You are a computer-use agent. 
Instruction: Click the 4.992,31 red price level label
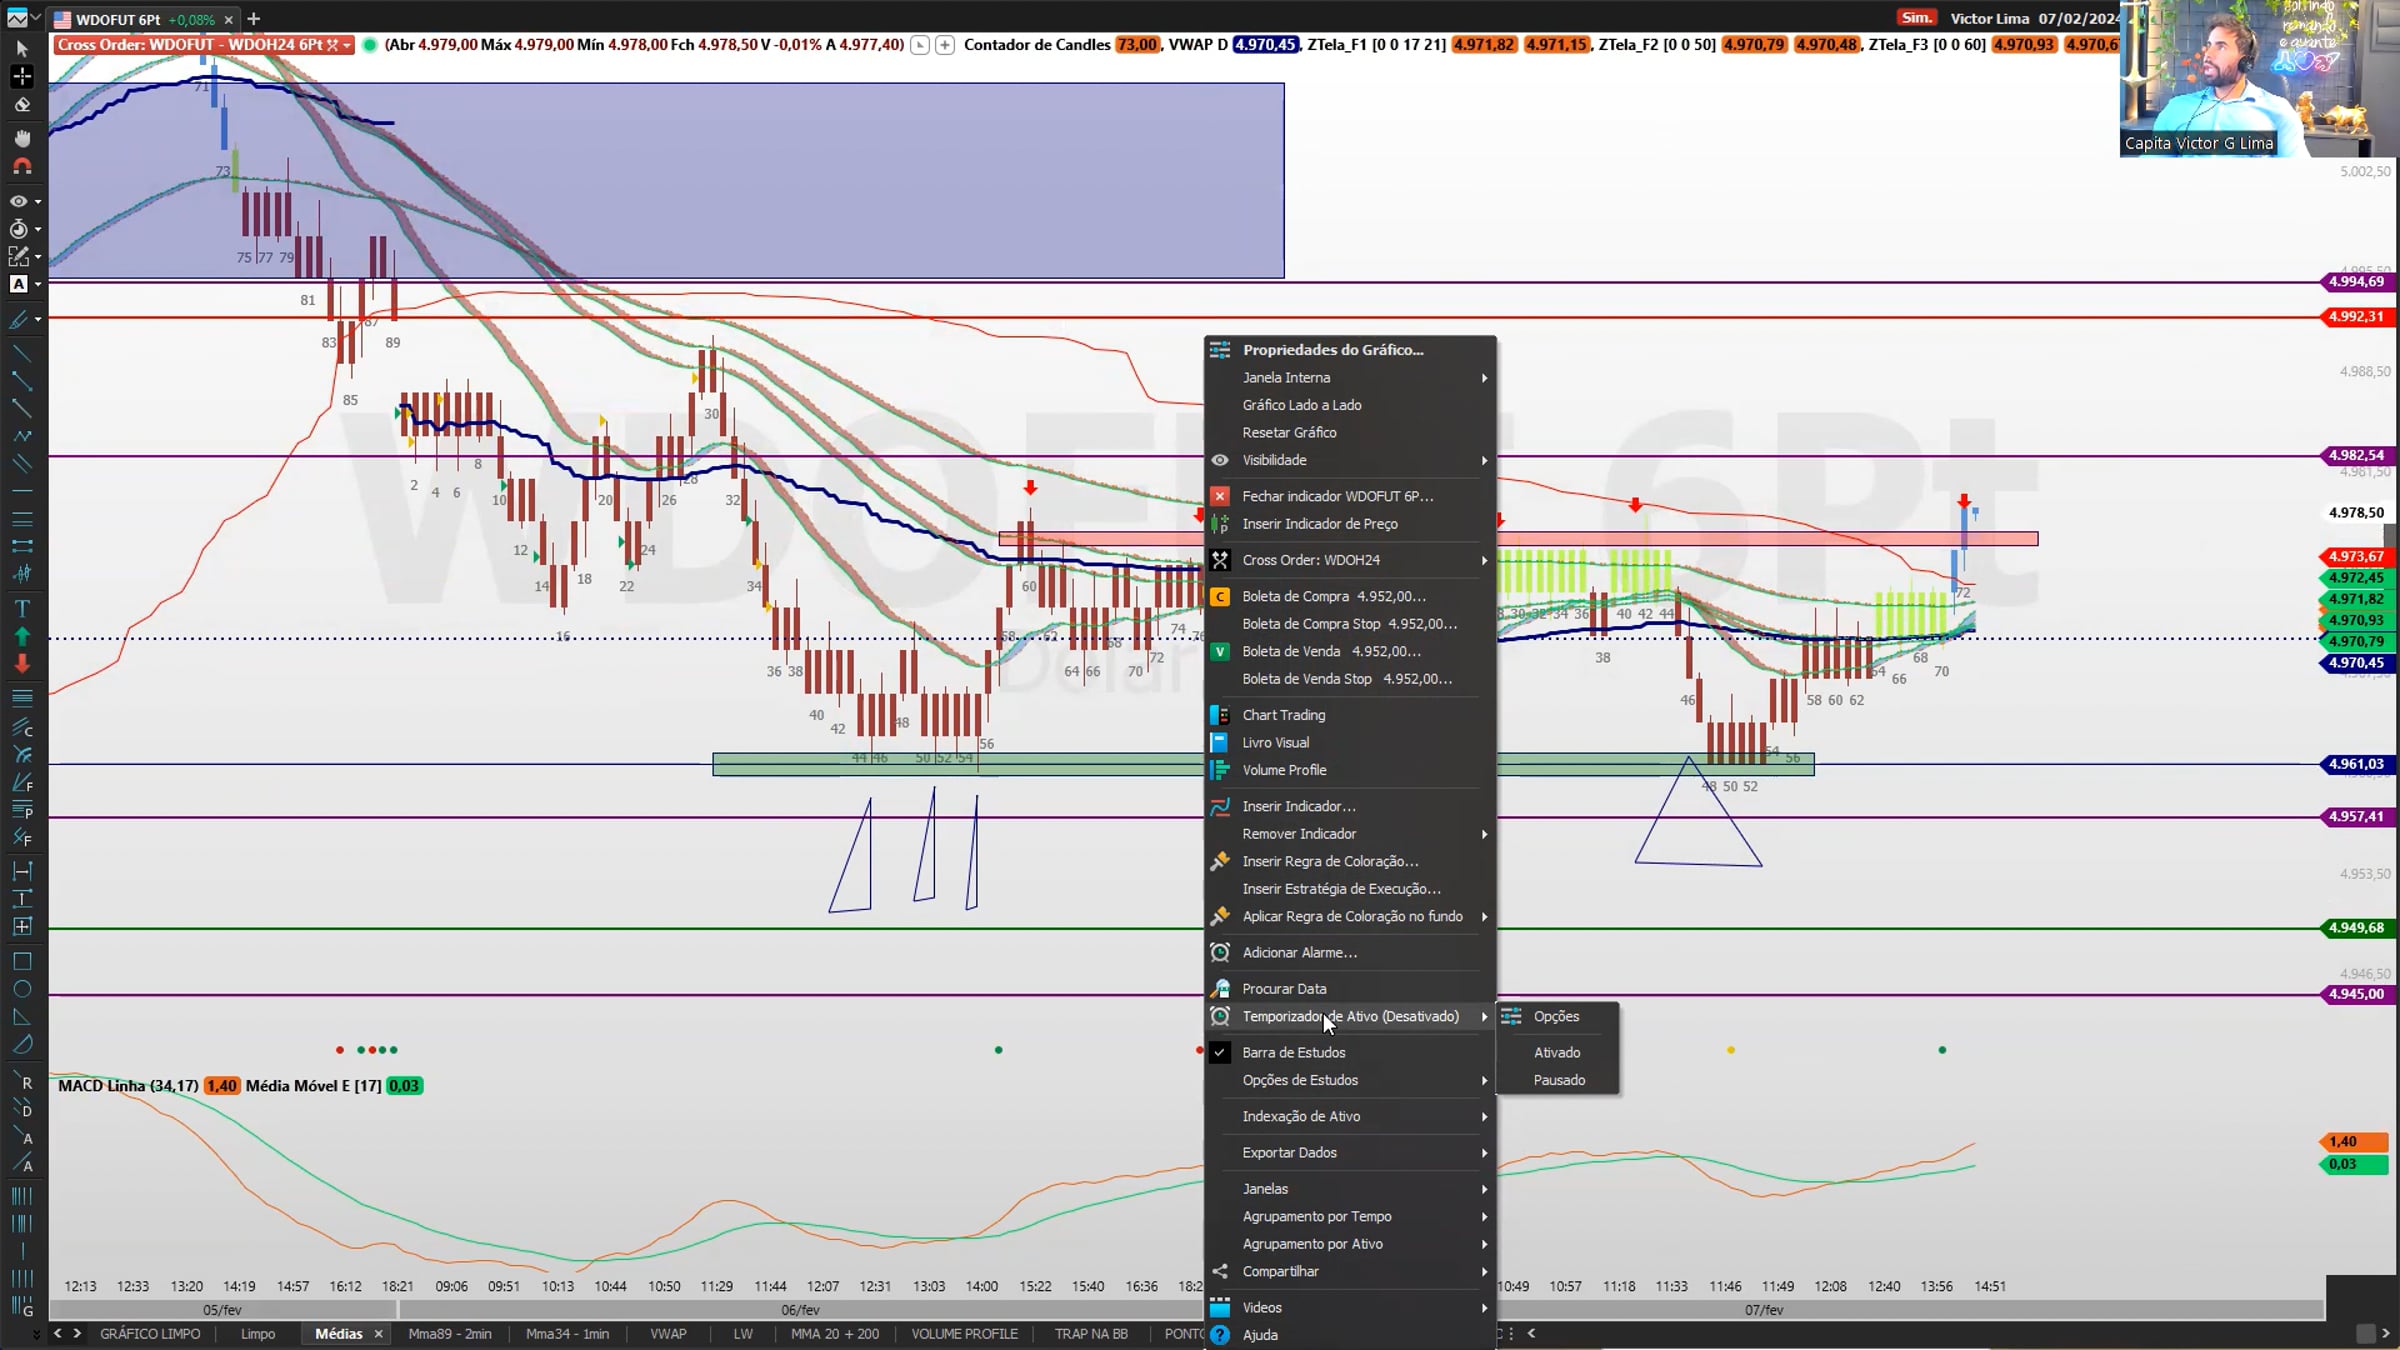pos(2355,317)
